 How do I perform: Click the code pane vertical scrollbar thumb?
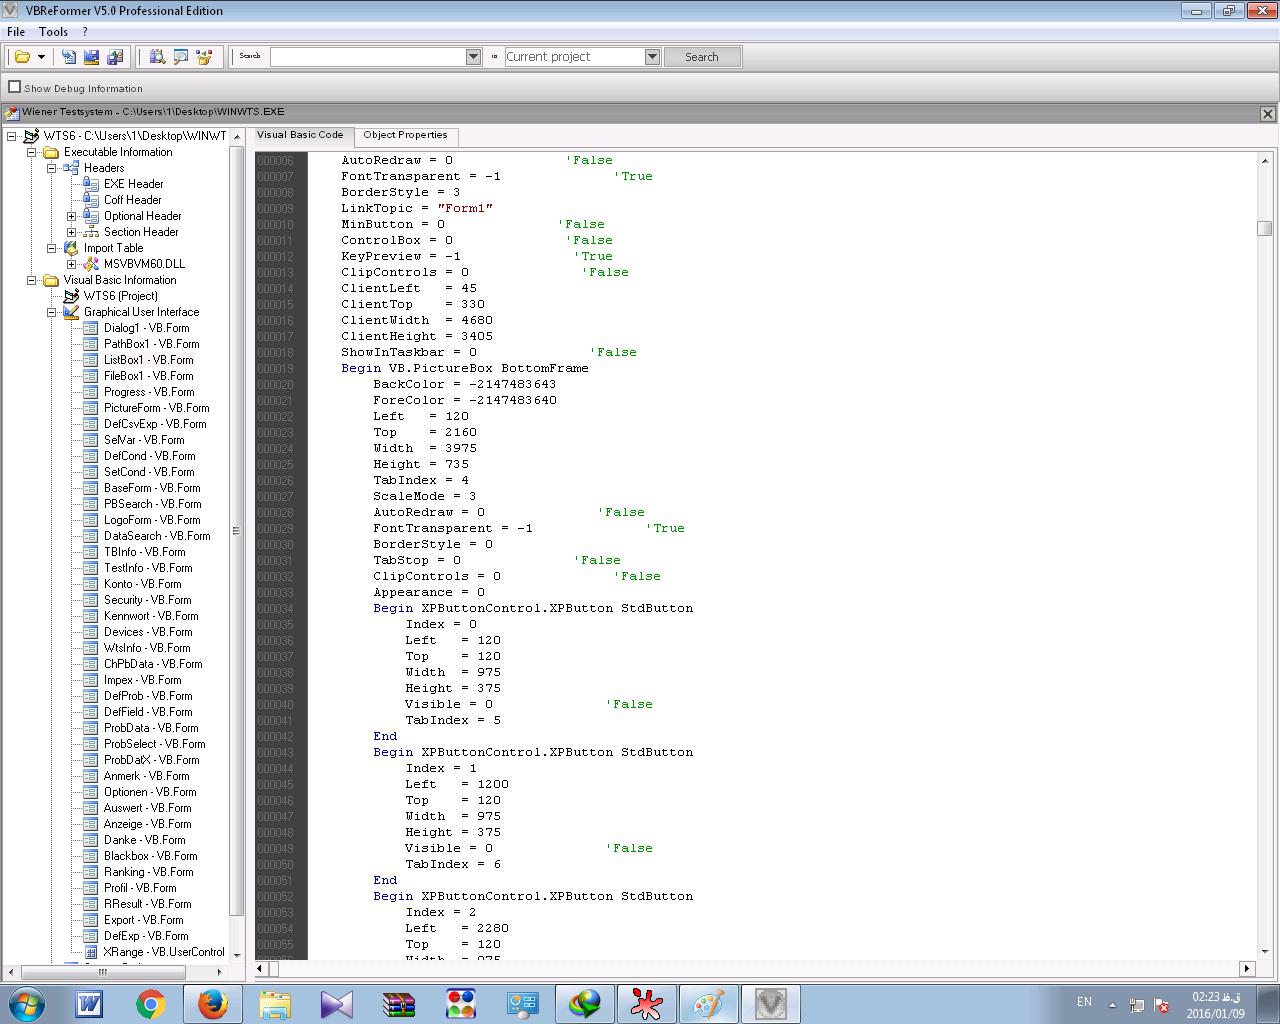click(1265, 228)
